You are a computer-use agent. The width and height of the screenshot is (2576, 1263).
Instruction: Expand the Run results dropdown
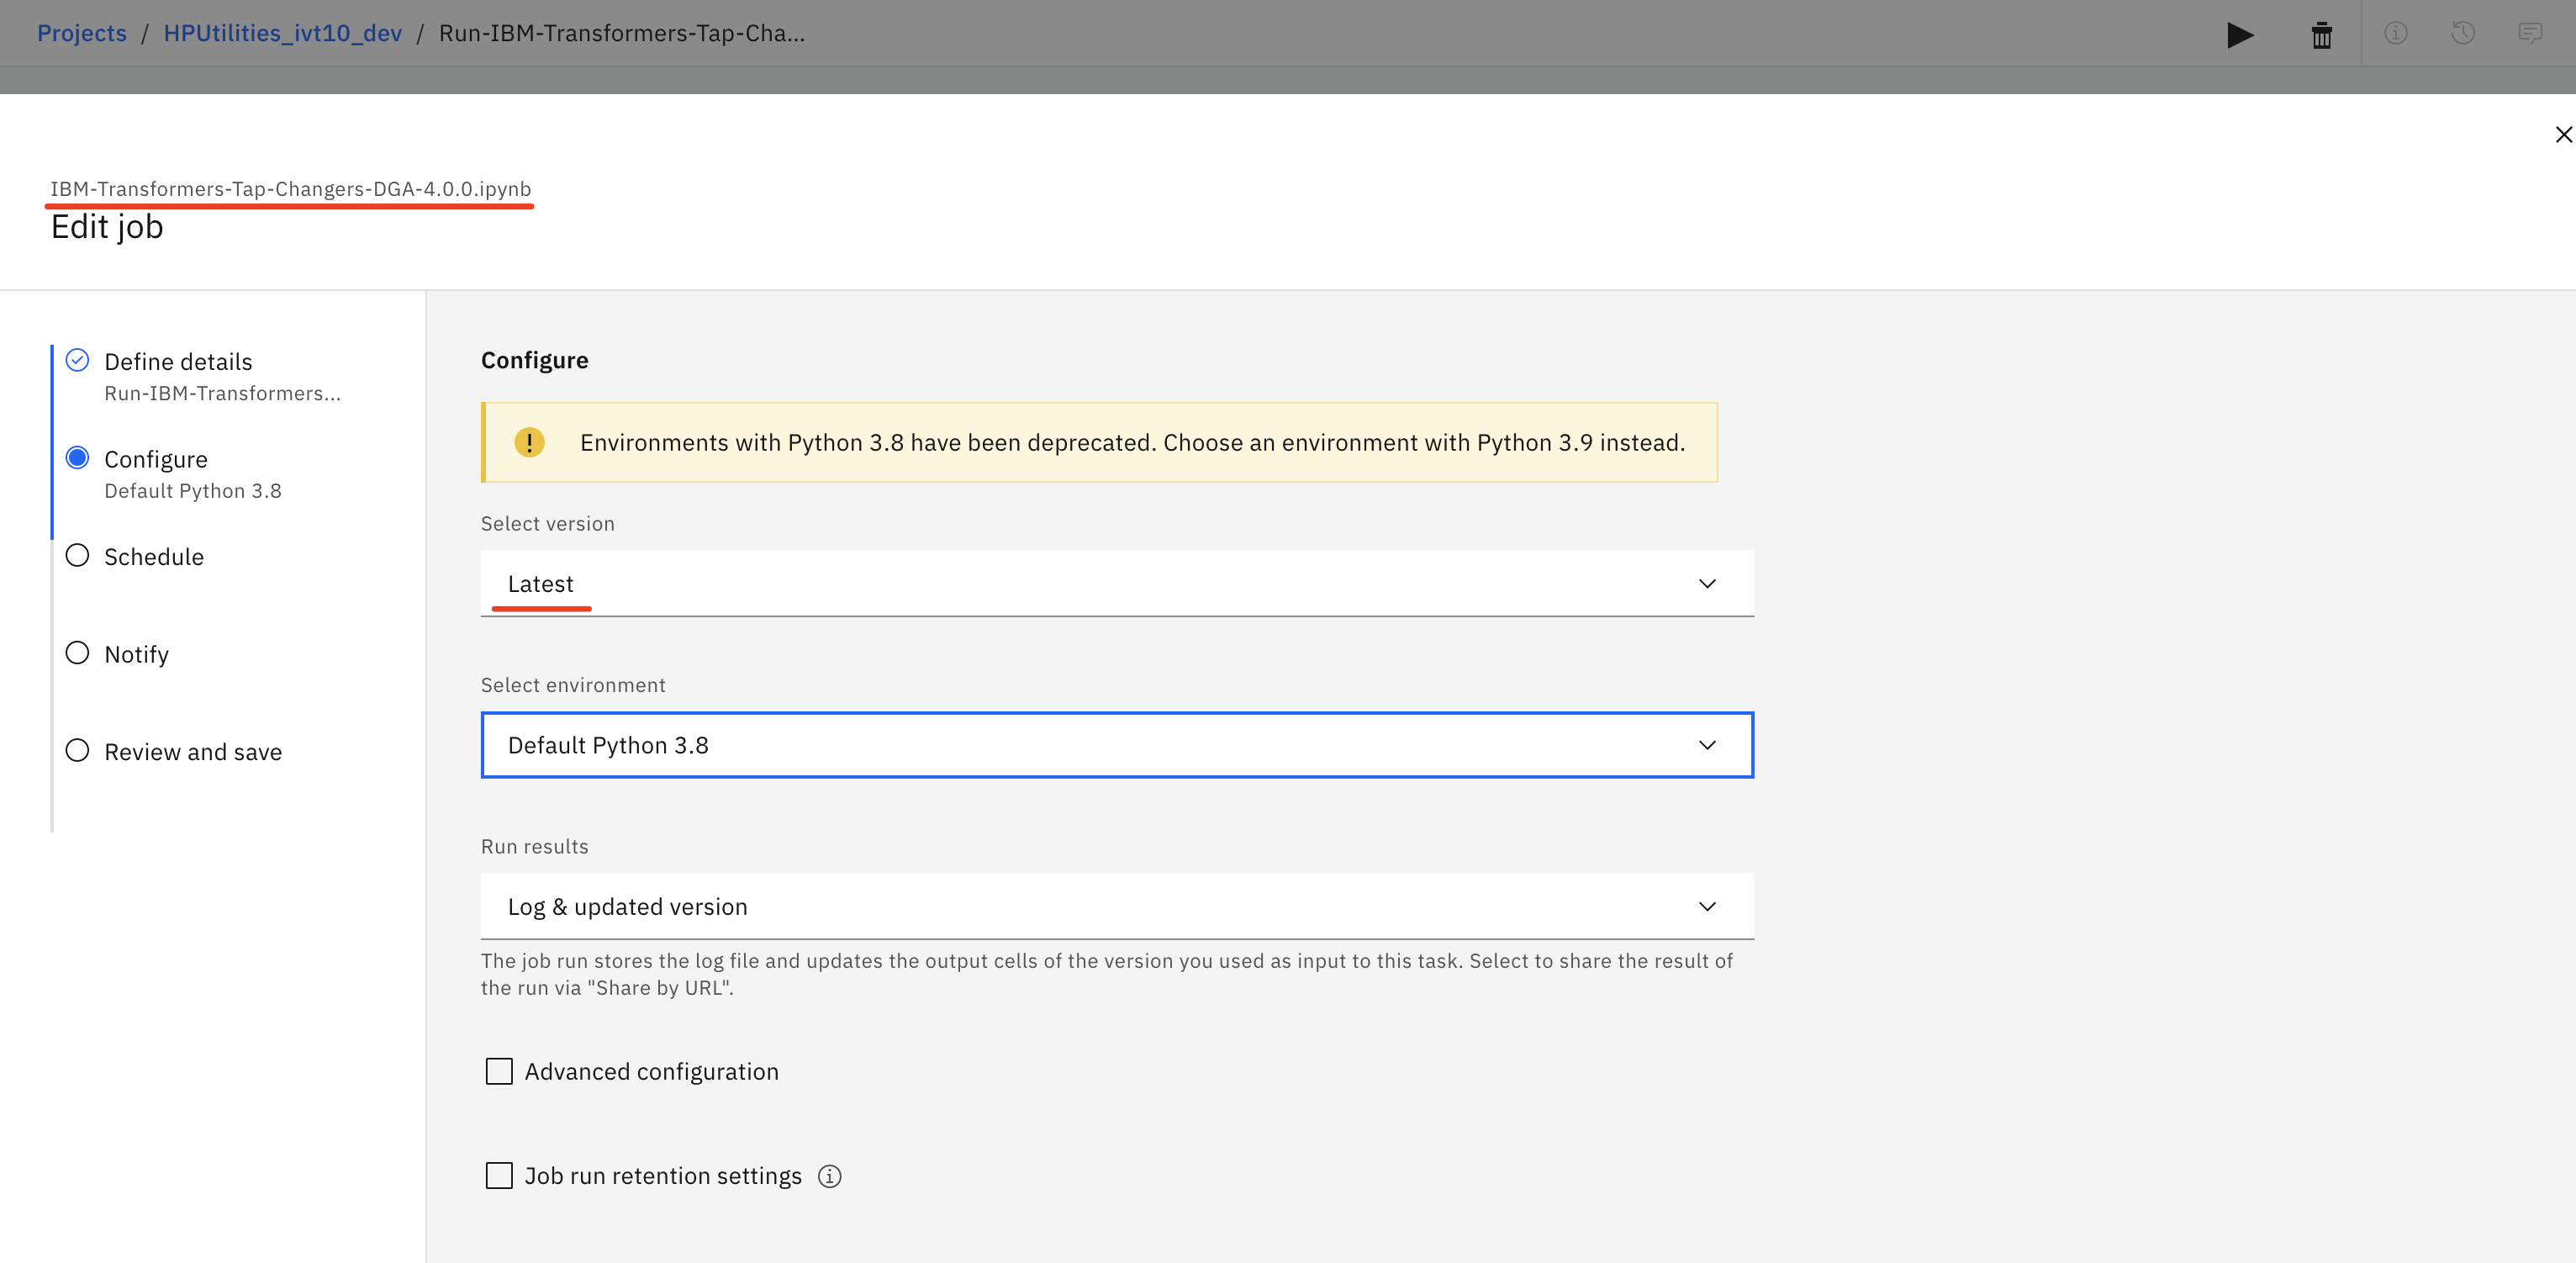click(x=1117, y=906)
